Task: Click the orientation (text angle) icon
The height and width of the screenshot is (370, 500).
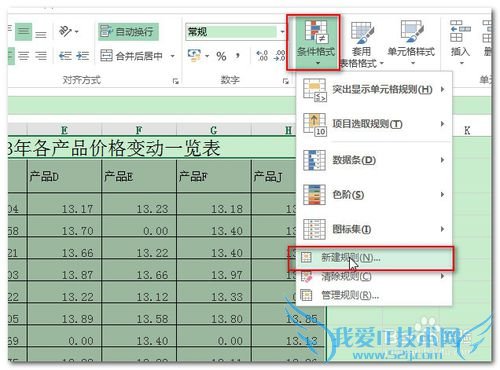Action: (65, 31)
